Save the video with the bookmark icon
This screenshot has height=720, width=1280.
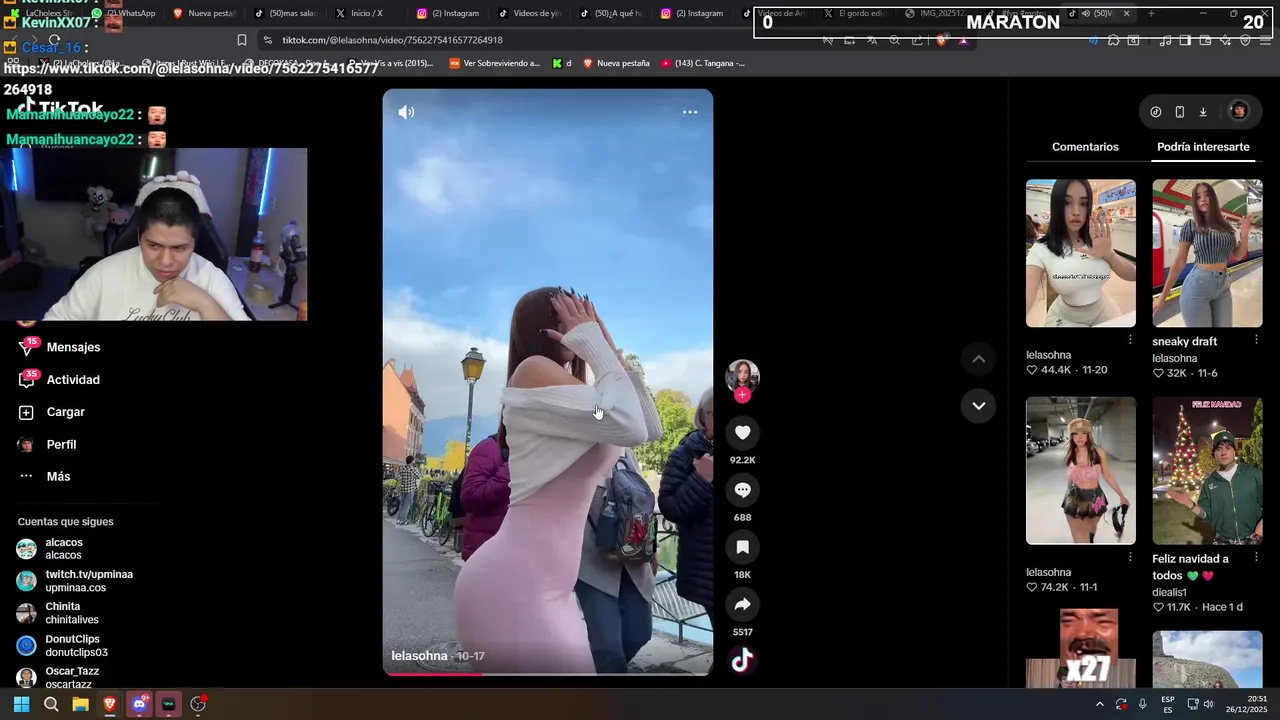742,547
